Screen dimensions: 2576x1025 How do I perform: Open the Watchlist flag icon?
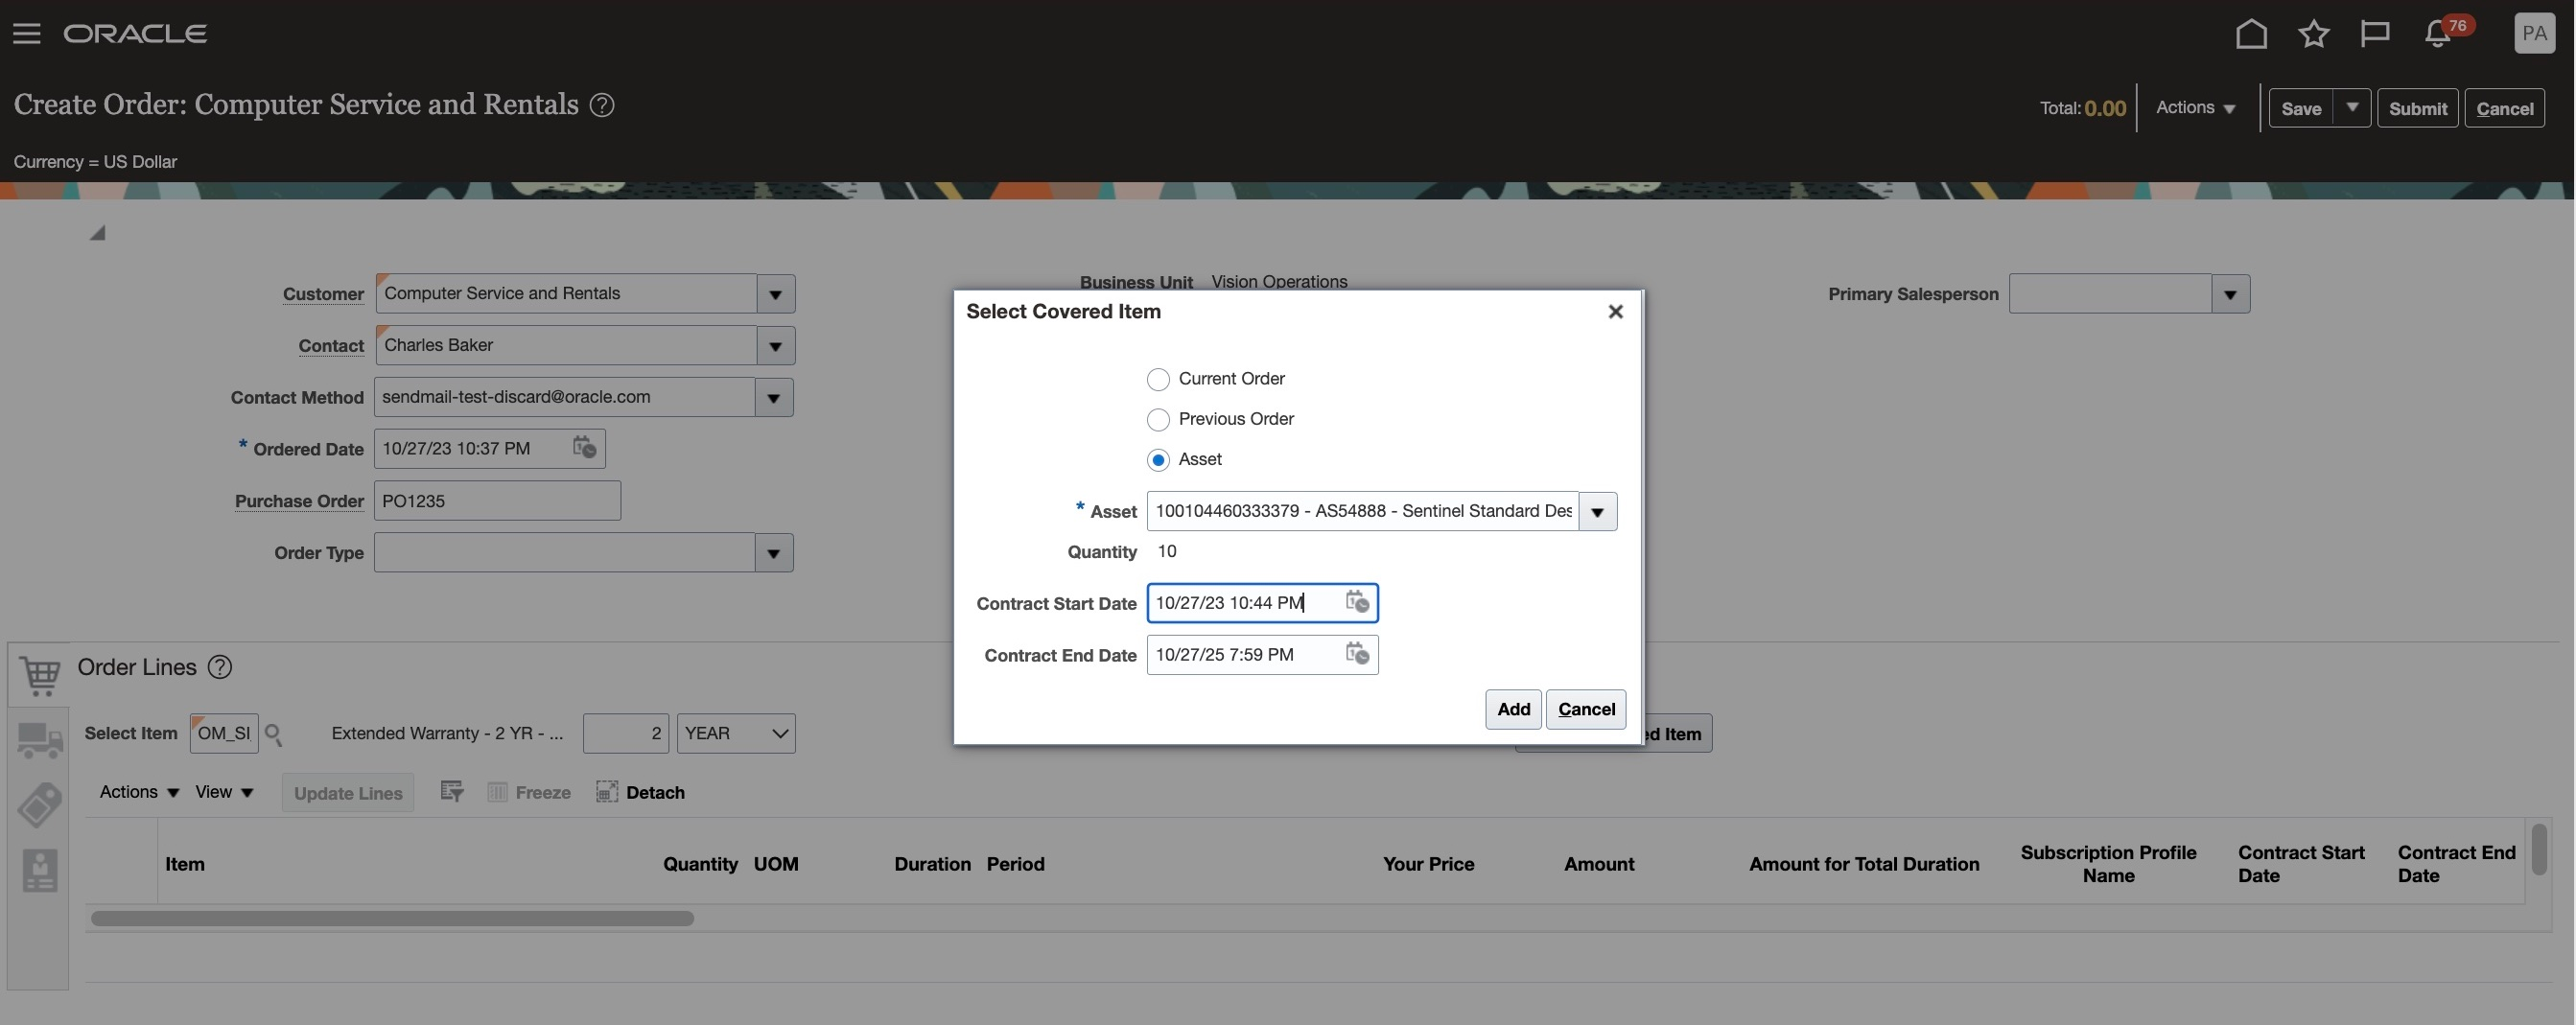[2375, 34]
